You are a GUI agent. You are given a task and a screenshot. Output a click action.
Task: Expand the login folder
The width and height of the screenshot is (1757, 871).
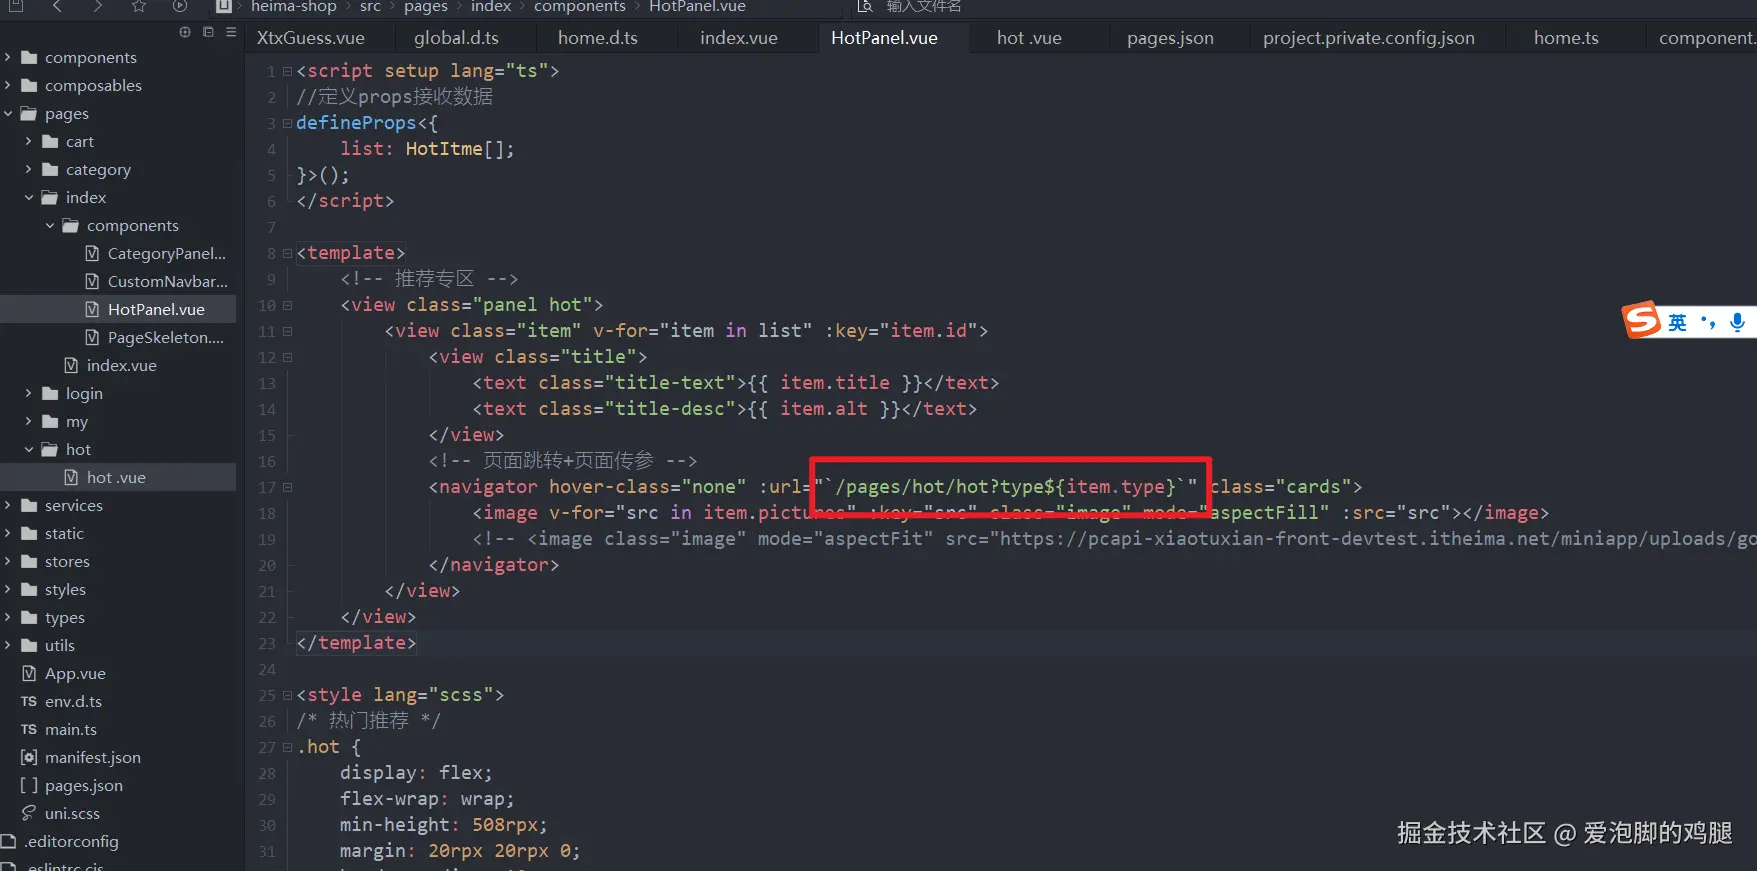pyautogui.click(x=29, y=393)
